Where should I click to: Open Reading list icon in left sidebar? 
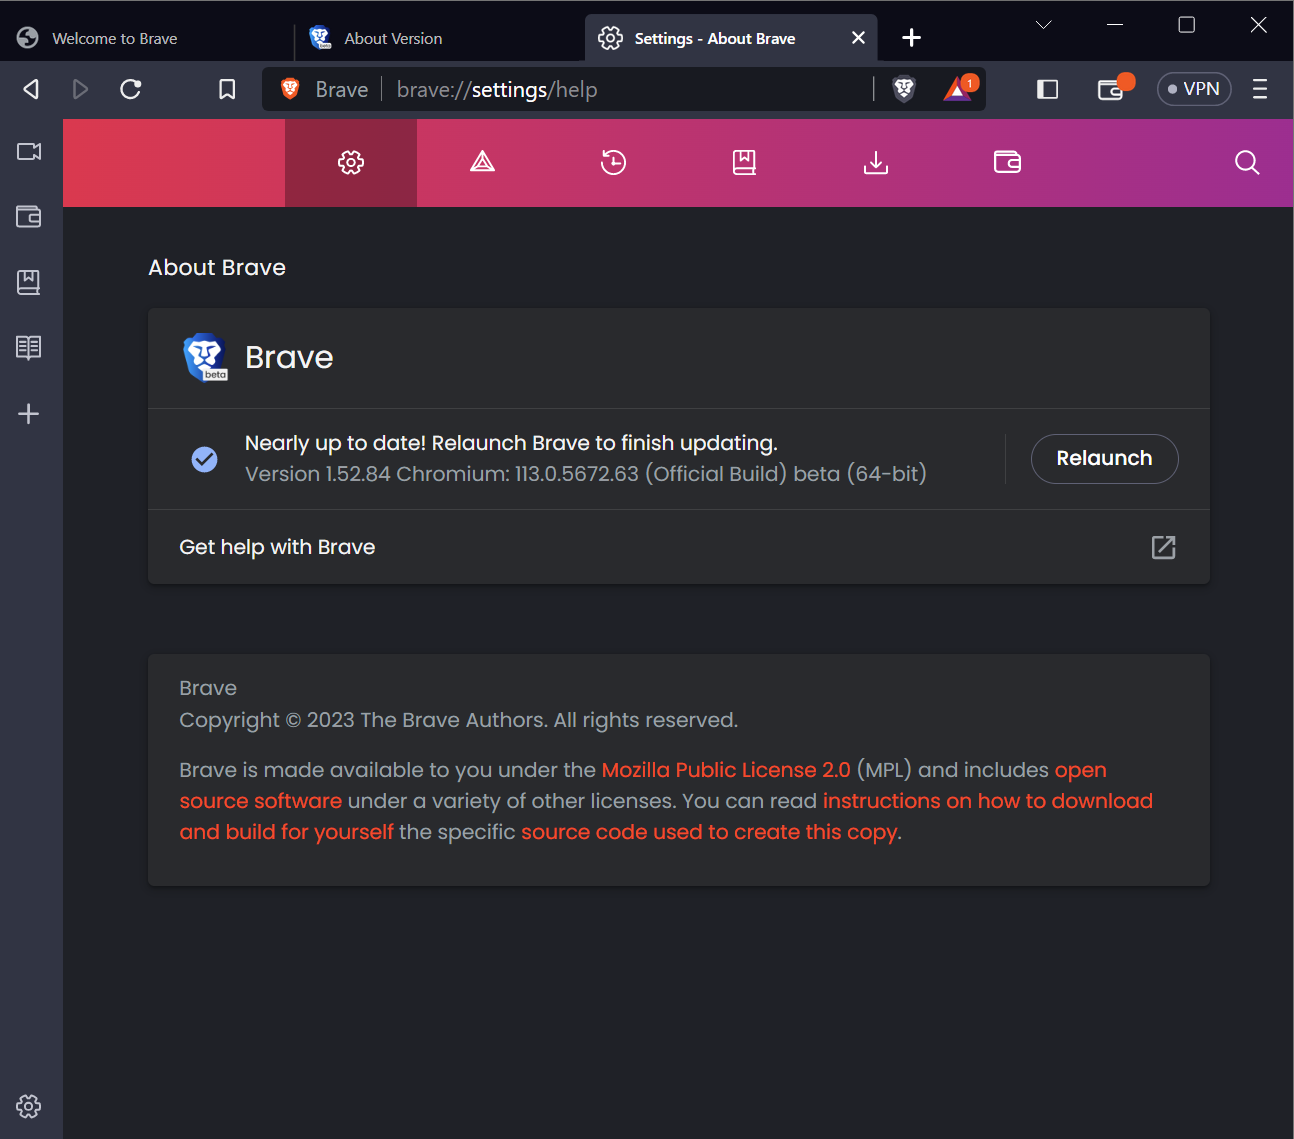29,348
